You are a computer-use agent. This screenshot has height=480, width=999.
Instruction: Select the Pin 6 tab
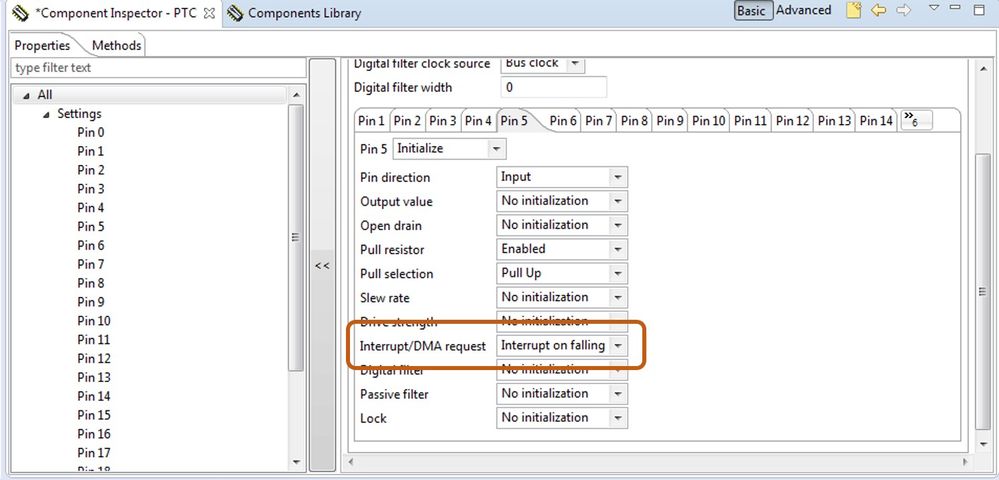563,120
